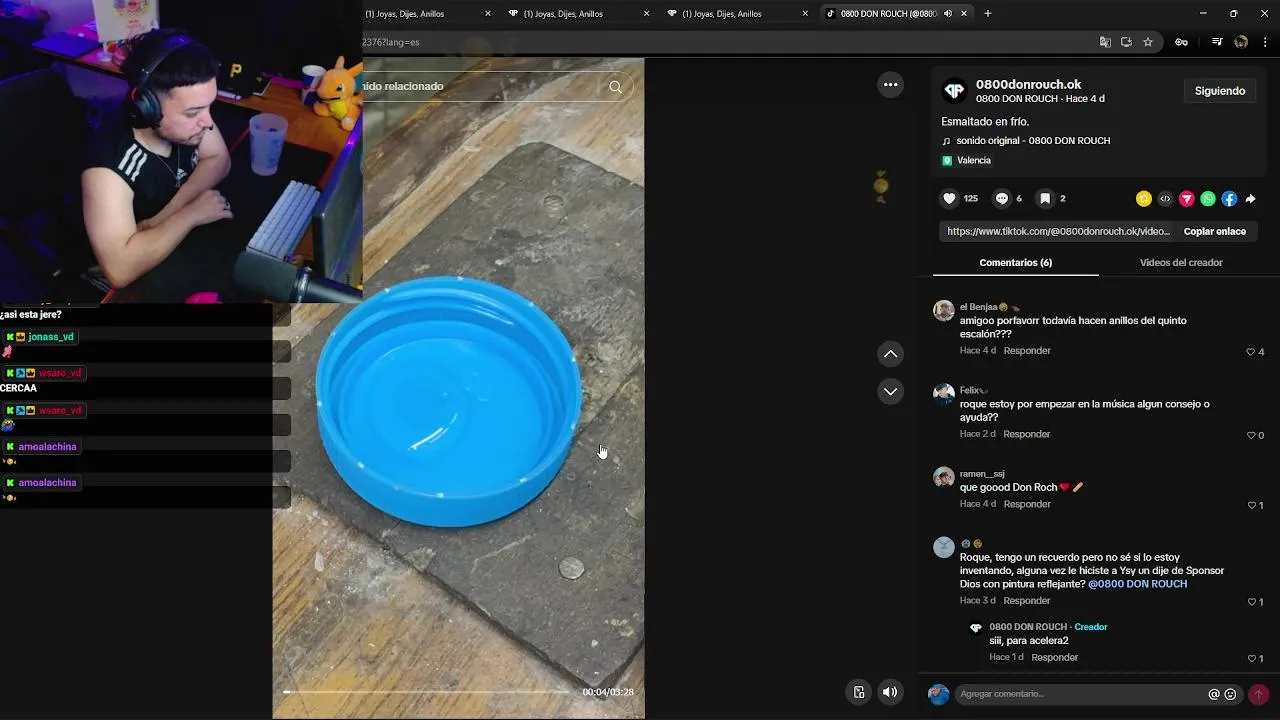
Task: Open the @0800 DON ROUCH mention link
Action: pyautogui.click(x=1138, y=584)
